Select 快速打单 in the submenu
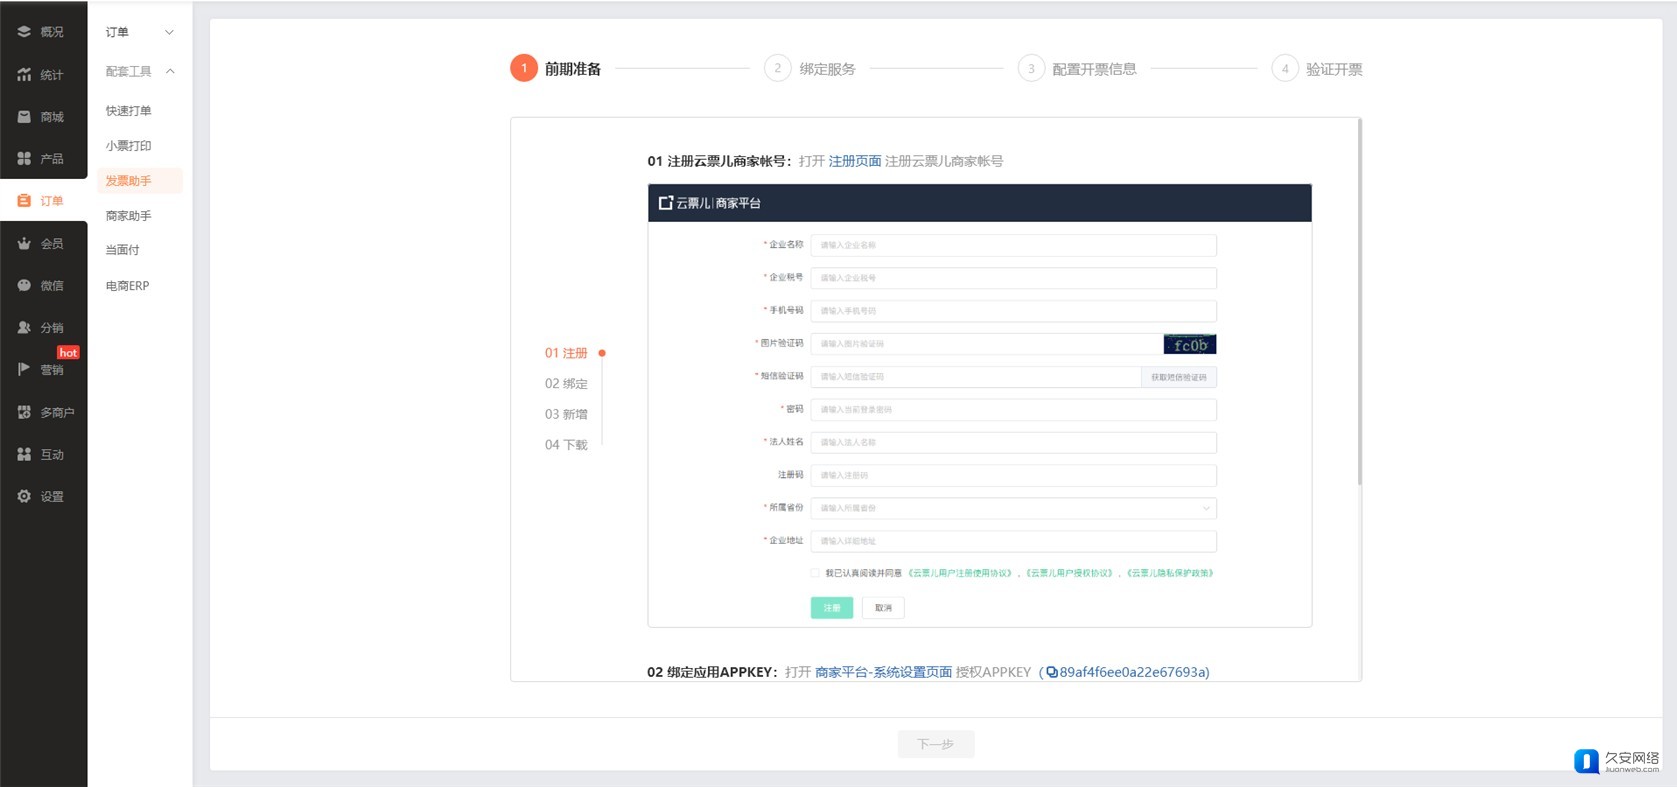Viewport: 1677px width, 787px height. [129, 111]
